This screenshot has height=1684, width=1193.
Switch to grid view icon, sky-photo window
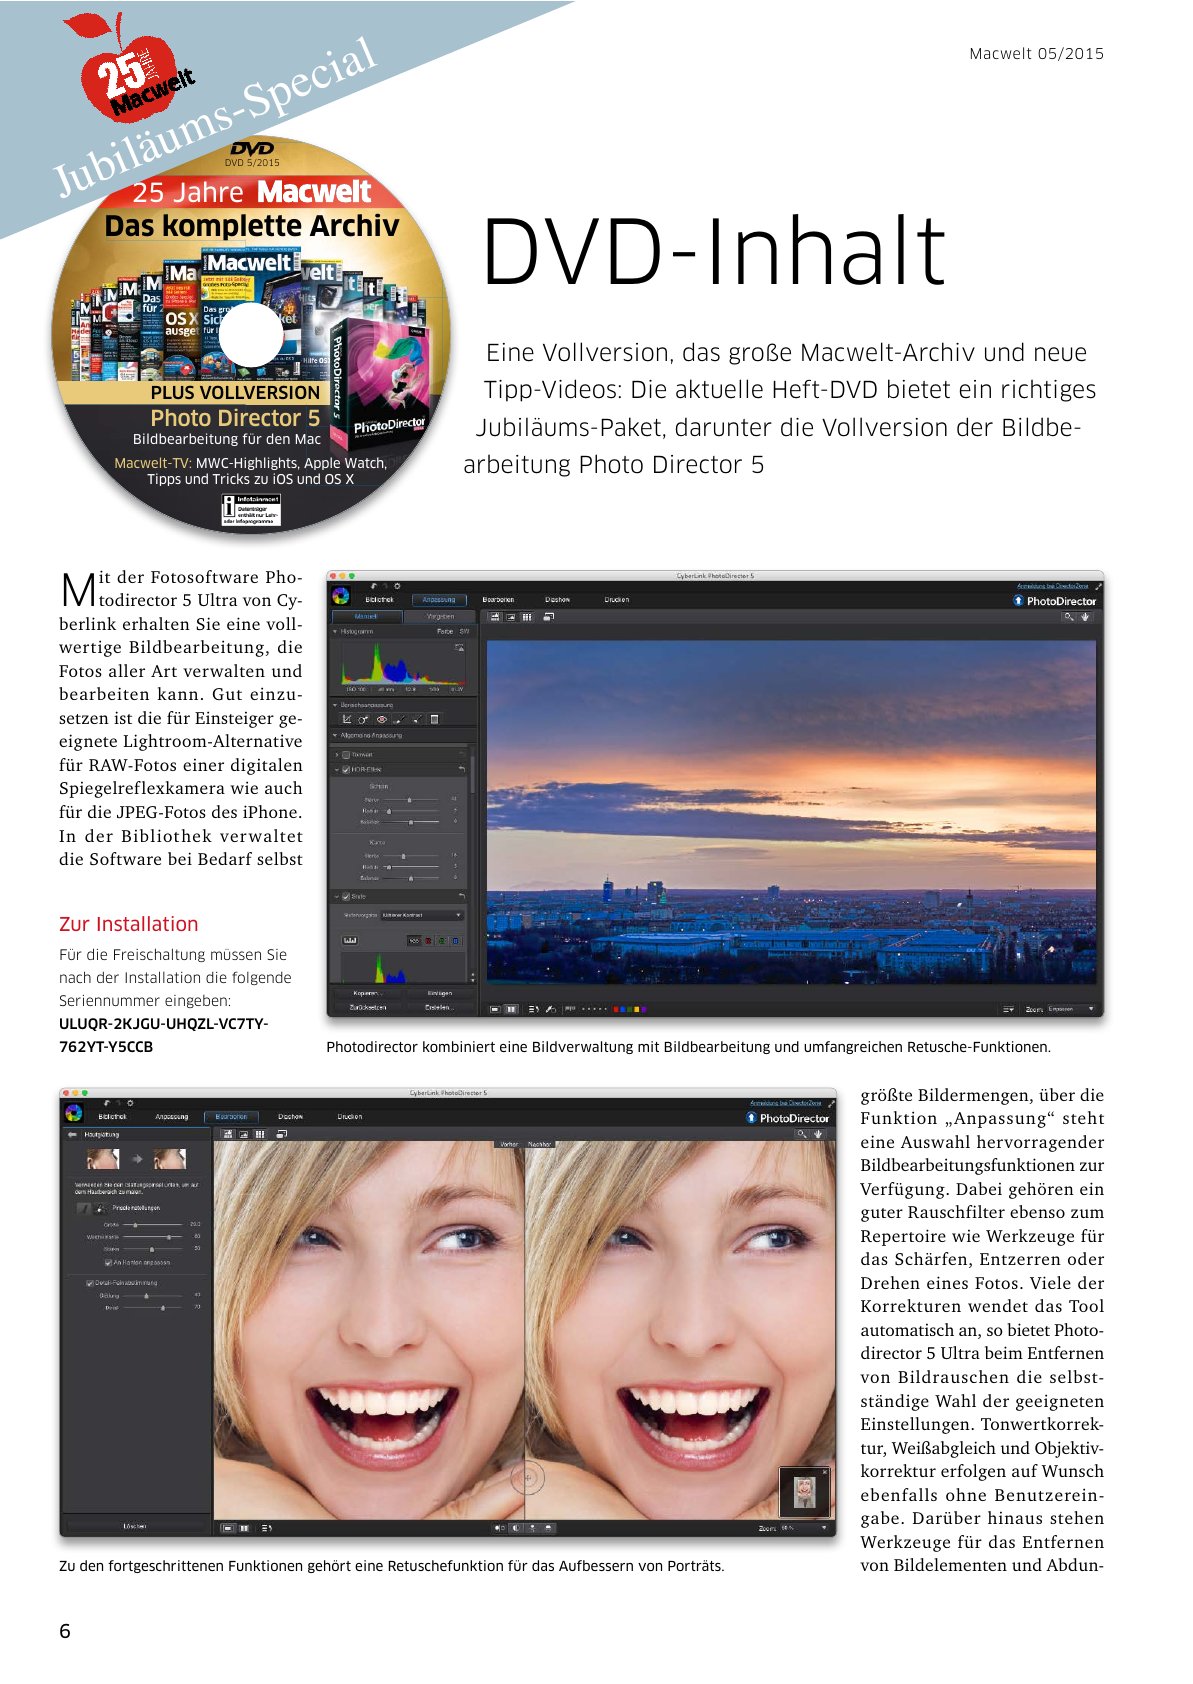click(x=527, y=617)
